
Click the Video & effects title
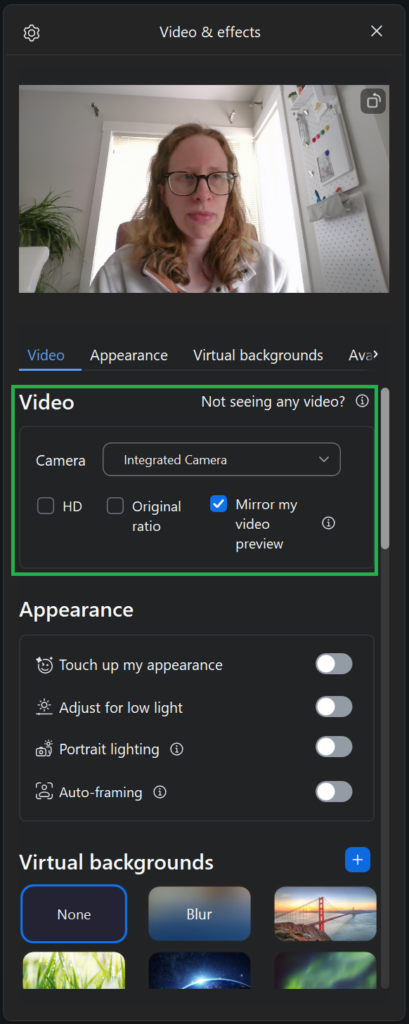[210, 32]
